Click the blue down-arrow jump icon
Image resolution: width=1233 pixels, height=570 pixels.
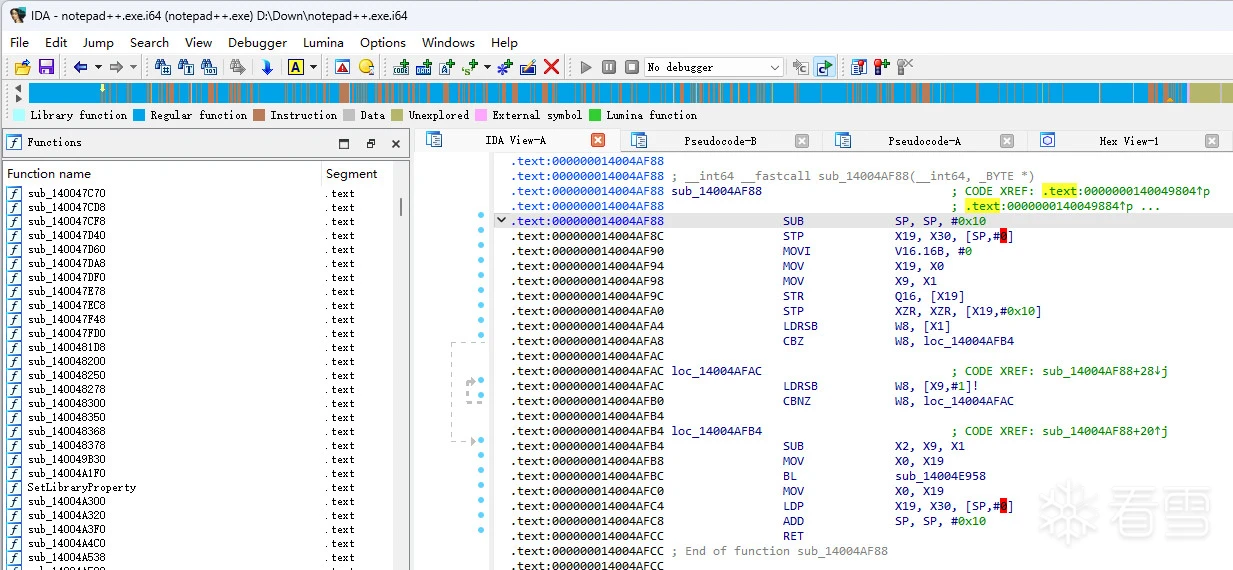[267, 67]
